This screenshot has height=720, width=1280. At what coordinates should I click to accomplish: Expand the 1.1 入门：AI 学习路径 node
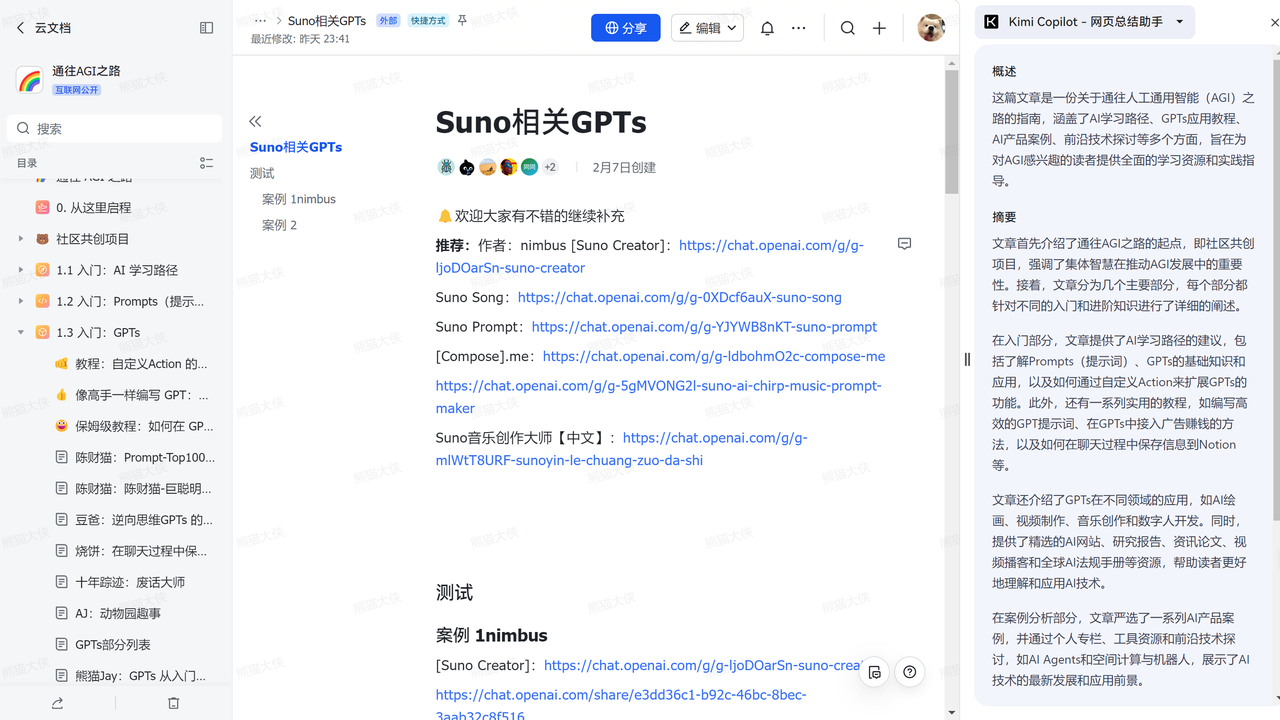click(20, 270)
